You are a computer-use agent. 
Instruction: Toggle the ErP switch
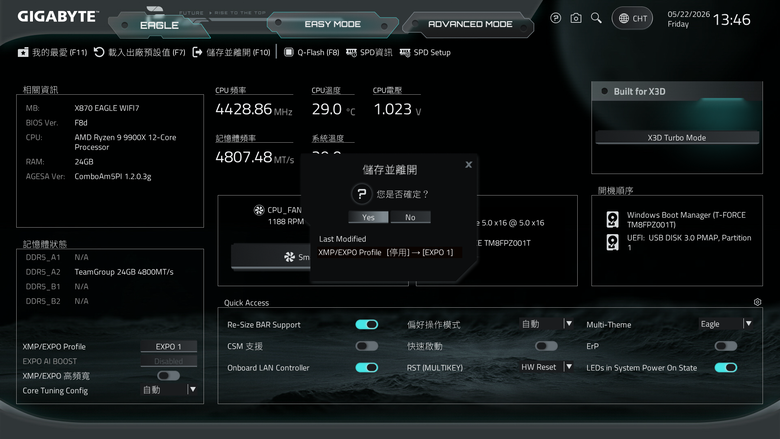[726, 346]
